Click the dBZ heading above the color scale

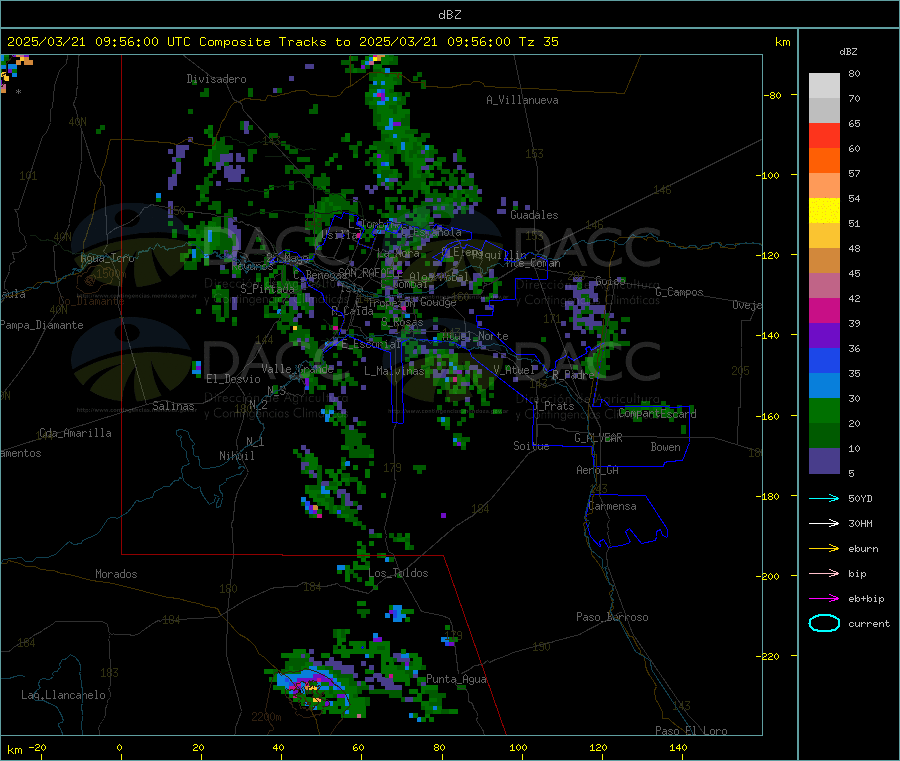point(848,52)
